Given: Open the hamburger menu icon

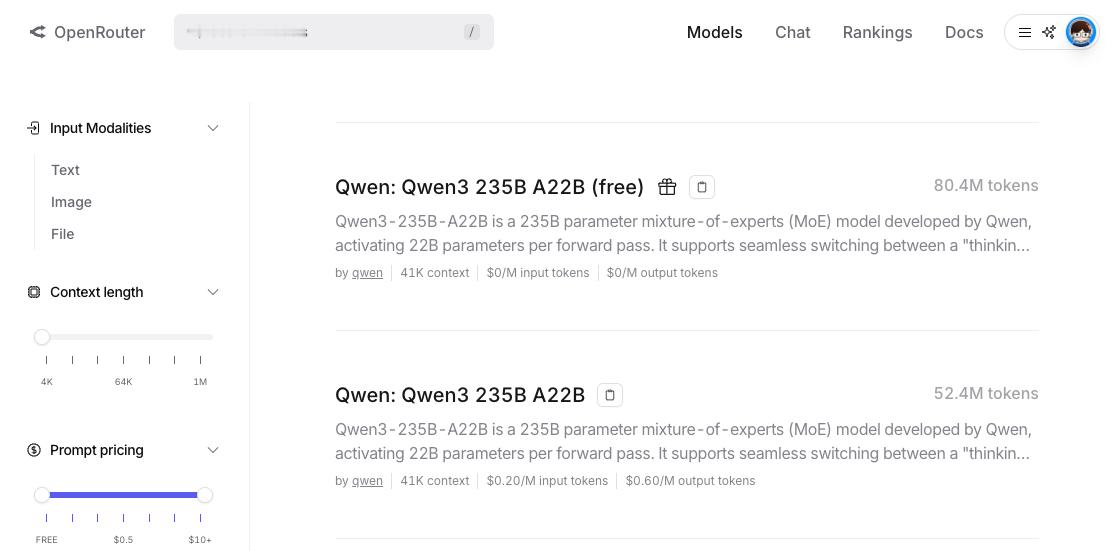Looking at the screenshot, I should point(1024,32).
